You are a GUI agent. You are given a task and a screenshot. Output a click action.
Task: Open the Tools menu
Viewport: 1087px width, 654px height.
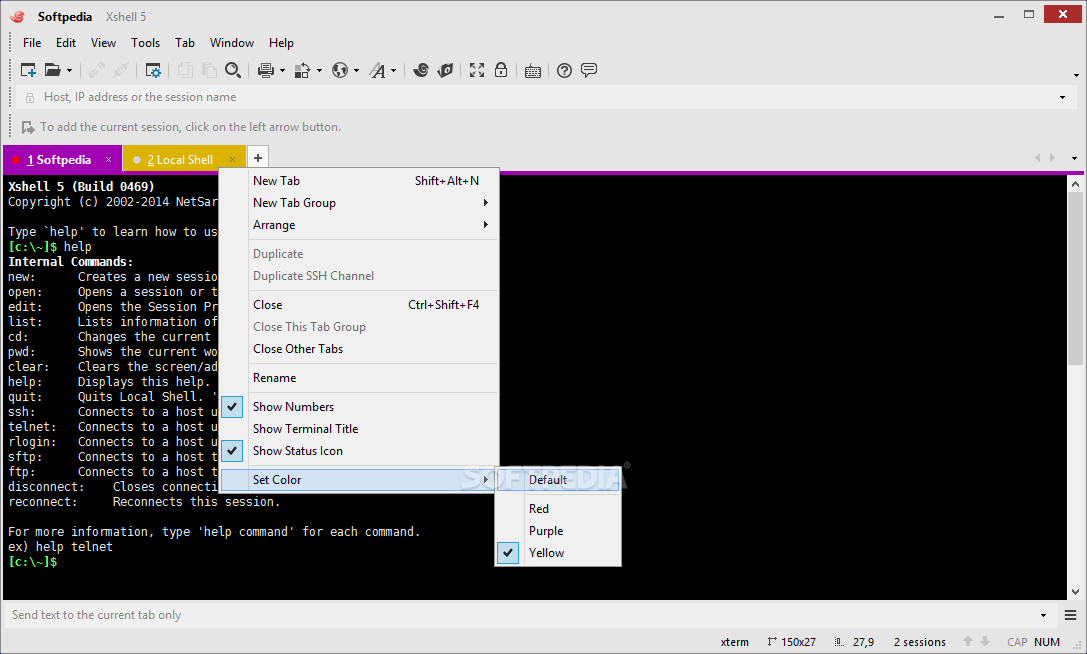(146, 43)
